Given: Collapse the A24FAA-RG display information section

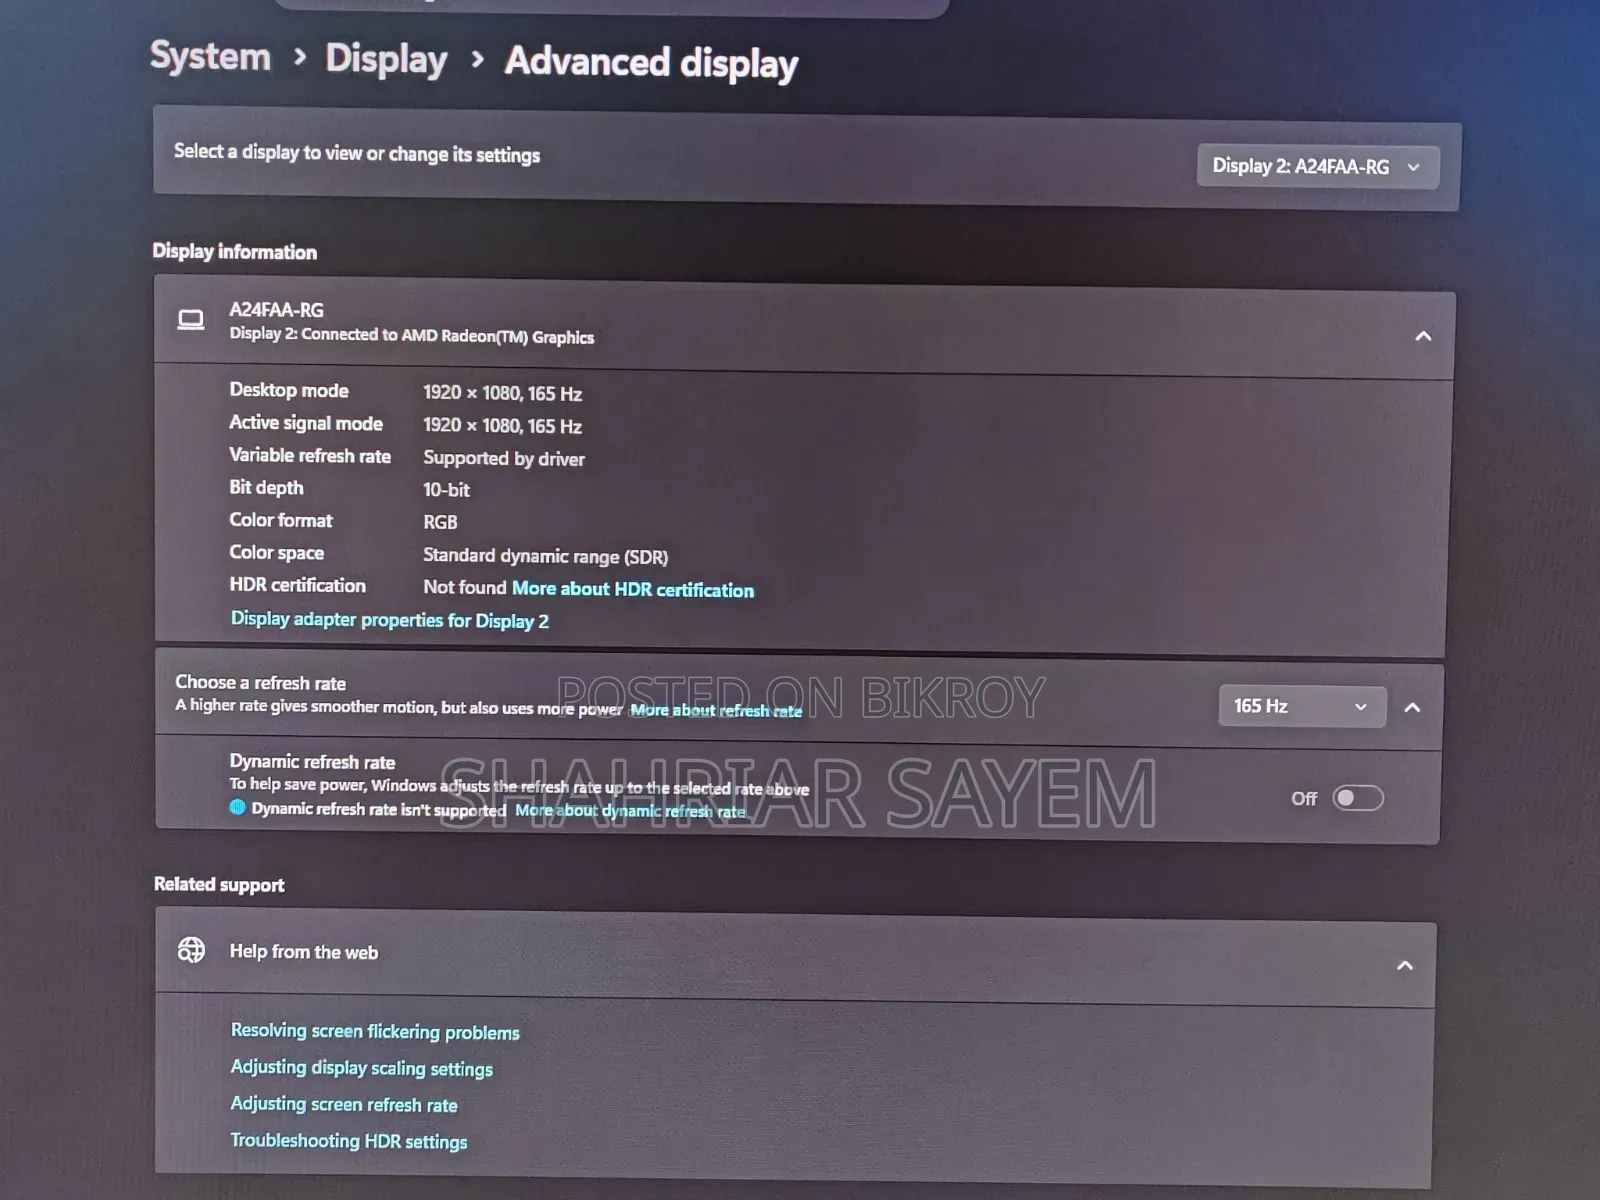Looking at the screenshot, I should (1423, 336).
